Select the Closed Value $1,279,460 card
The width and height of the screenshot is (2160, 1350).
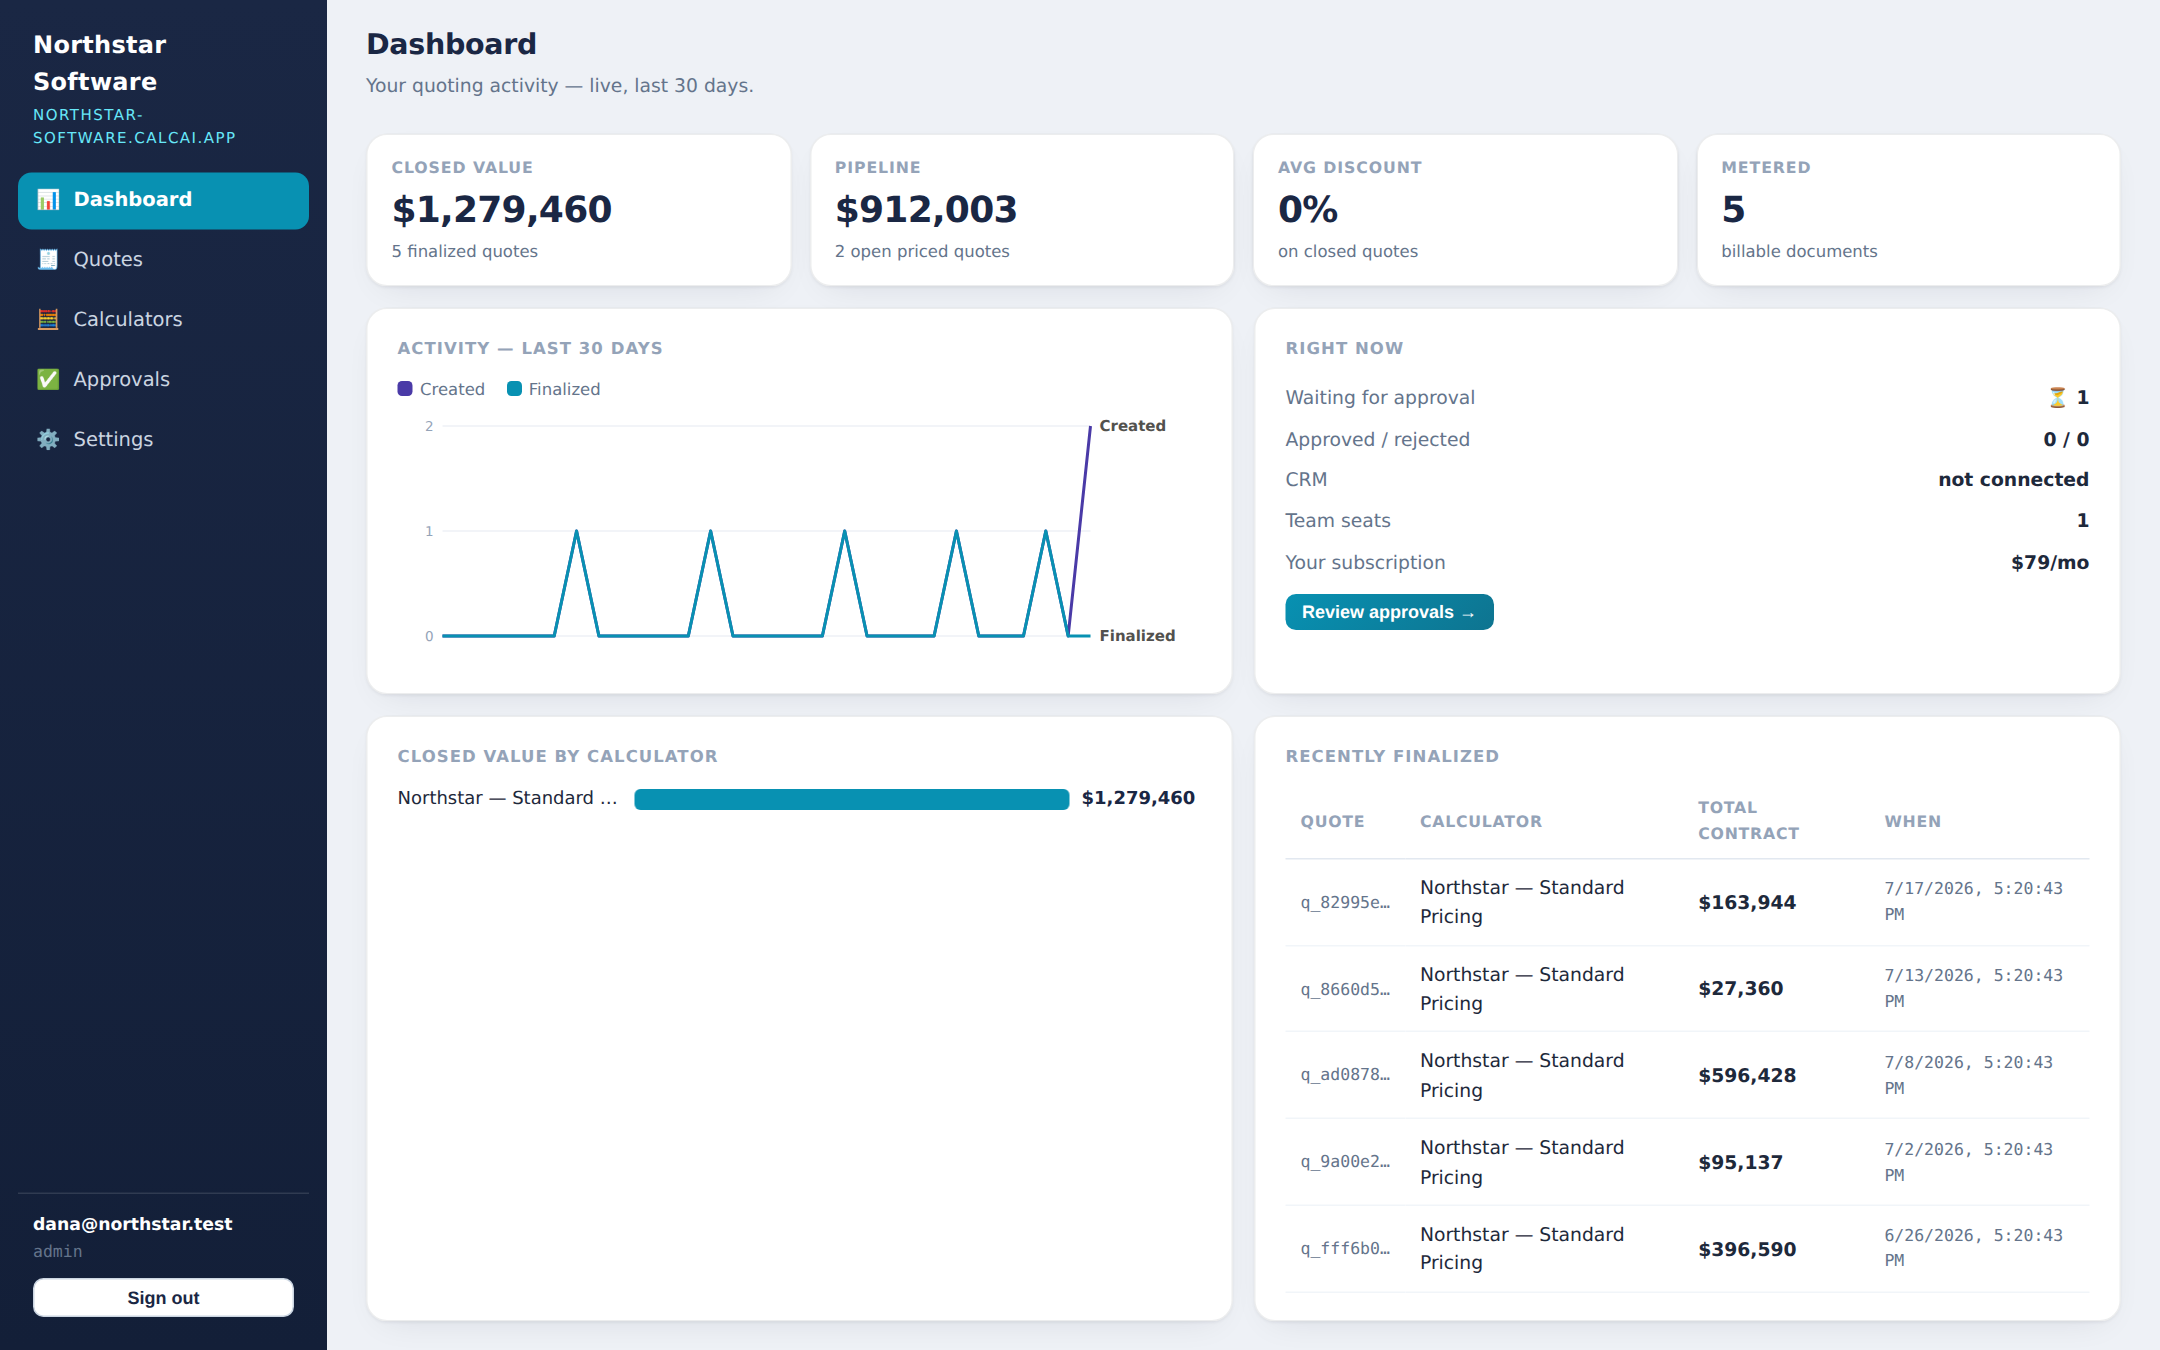click(x=579, y=210)
